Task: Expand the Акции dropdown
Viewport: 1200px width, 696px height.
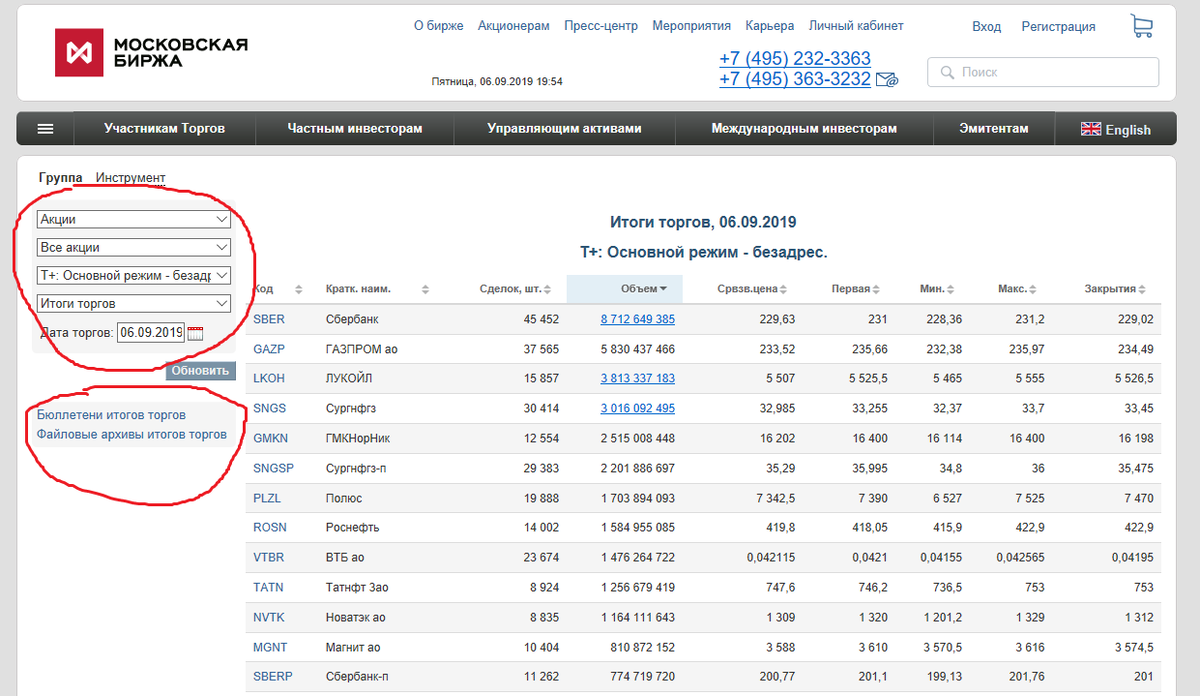Action: tap(133, 219)
